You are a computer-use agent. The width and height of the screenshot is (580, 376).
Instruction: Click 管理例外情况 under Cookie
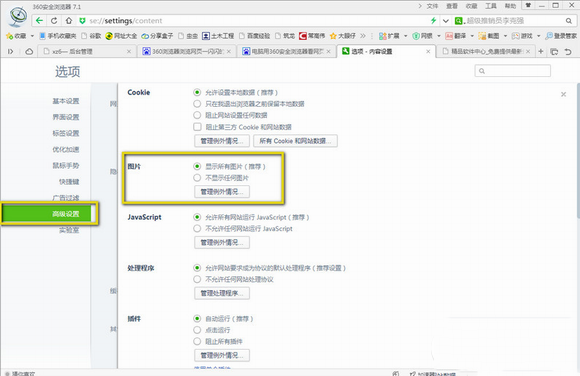tap(222, 141)
